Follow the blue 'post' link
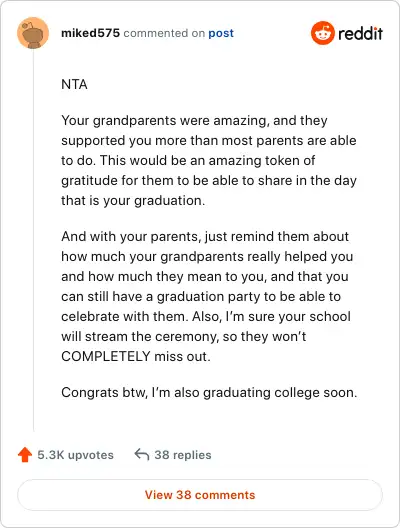Screen dimensions: 400x528 click(x=221, y=33)
